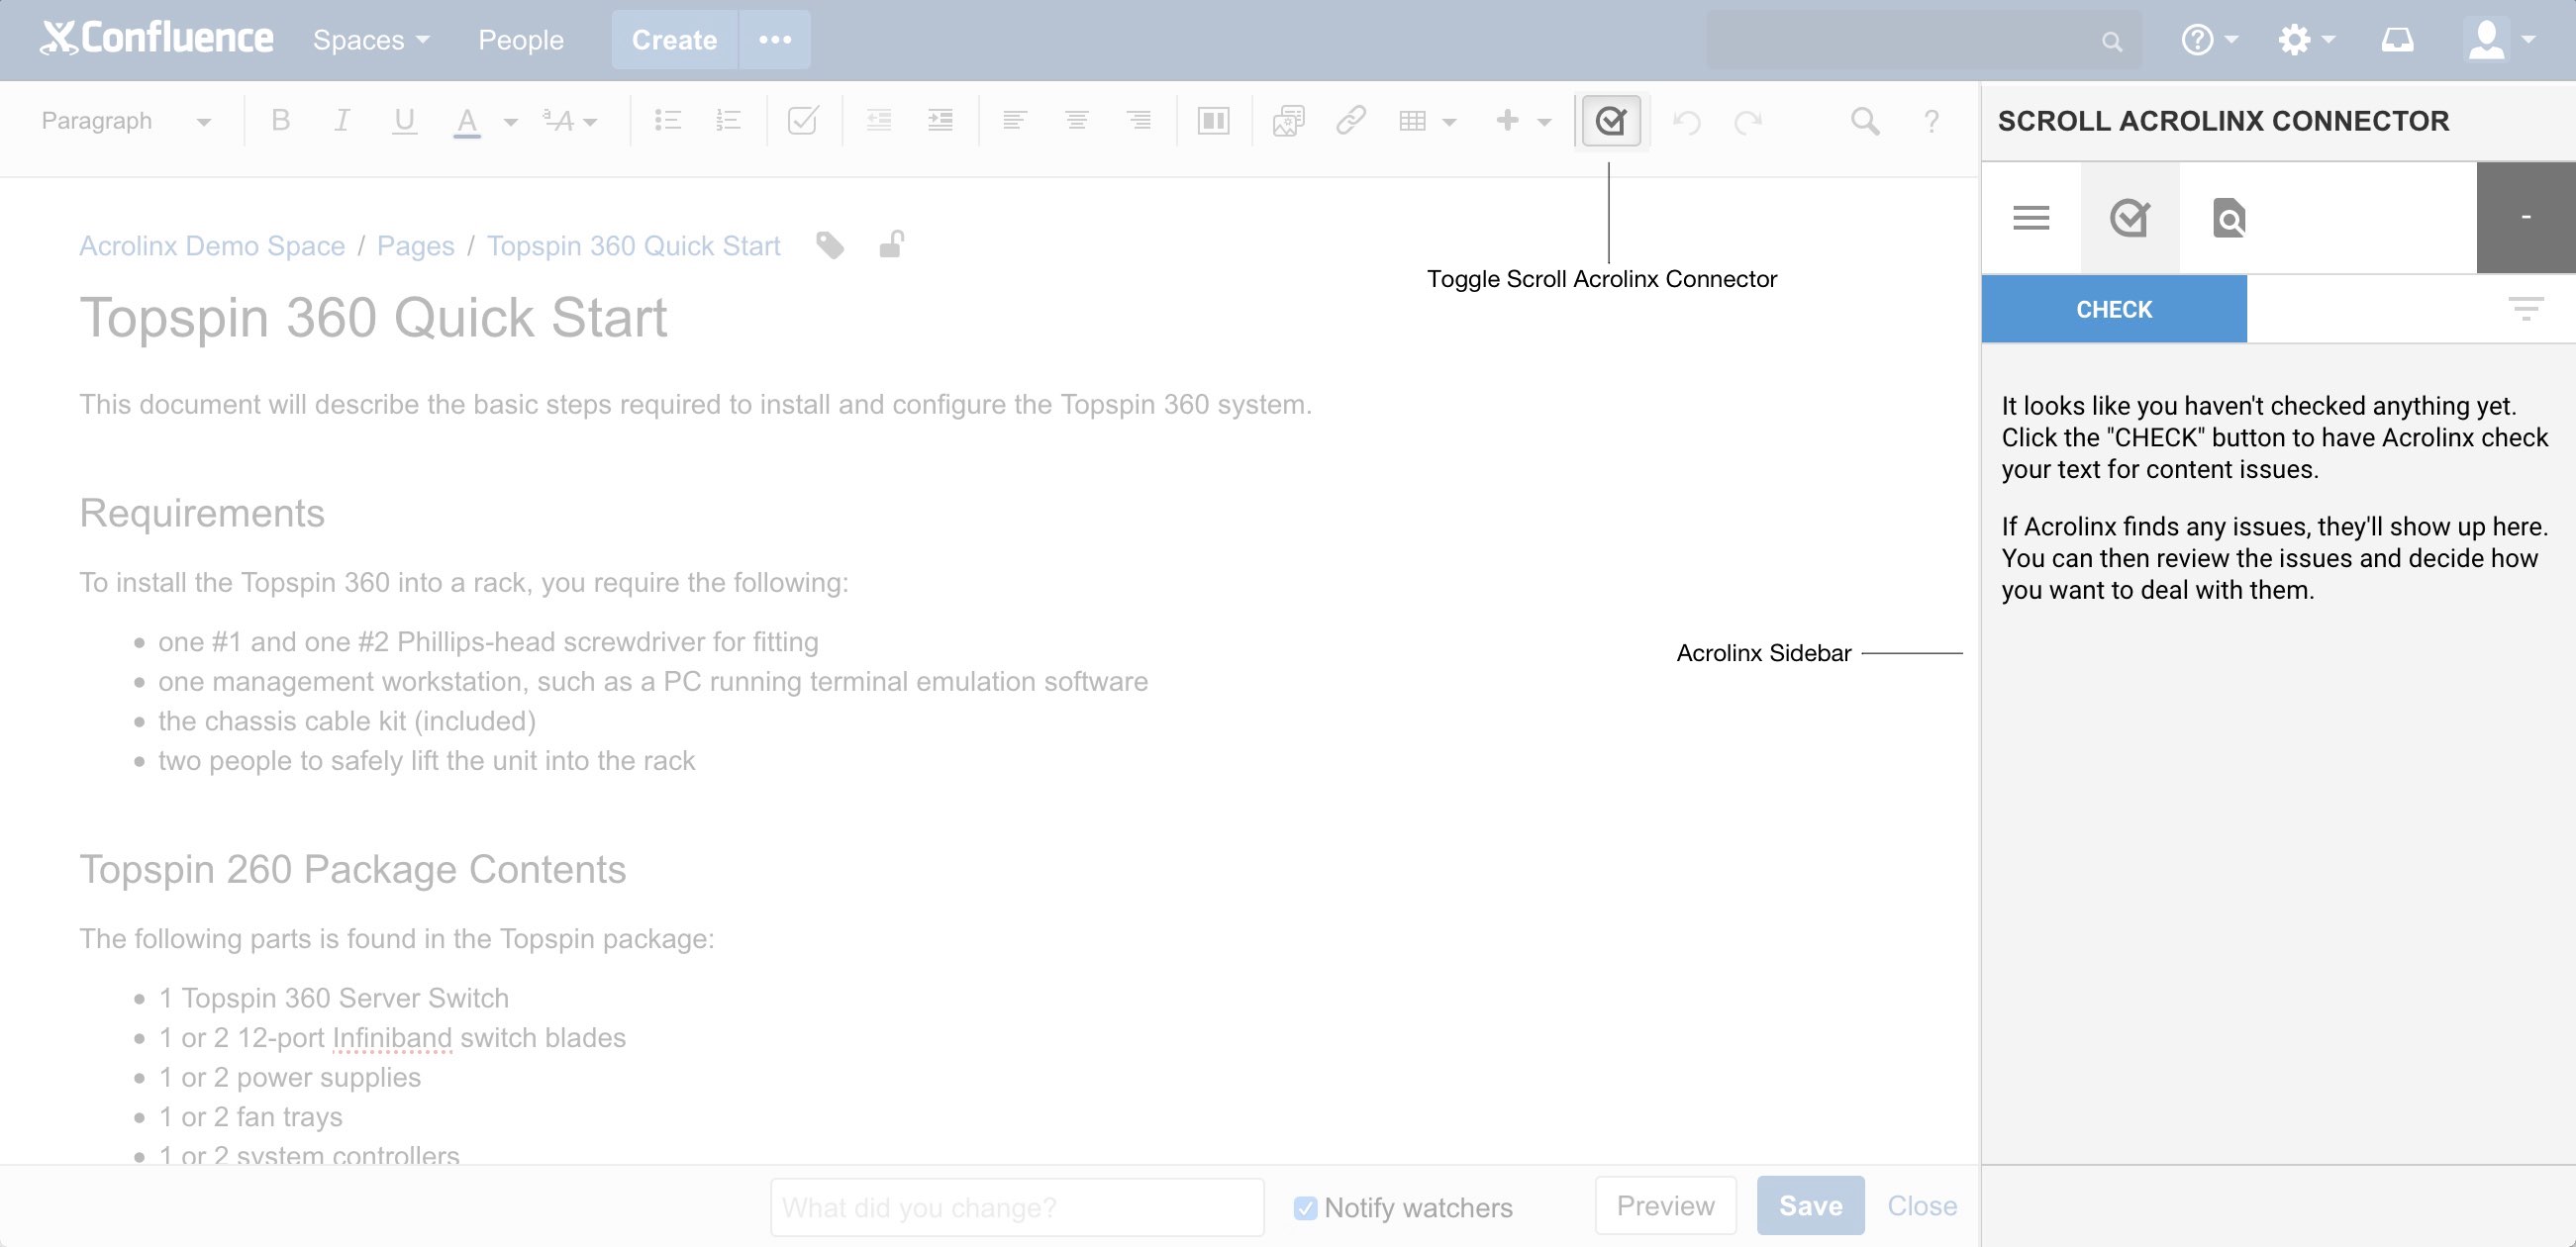Apply italic formatting
Screen dimensions: 2576x1247
click(x=341, y=121)
